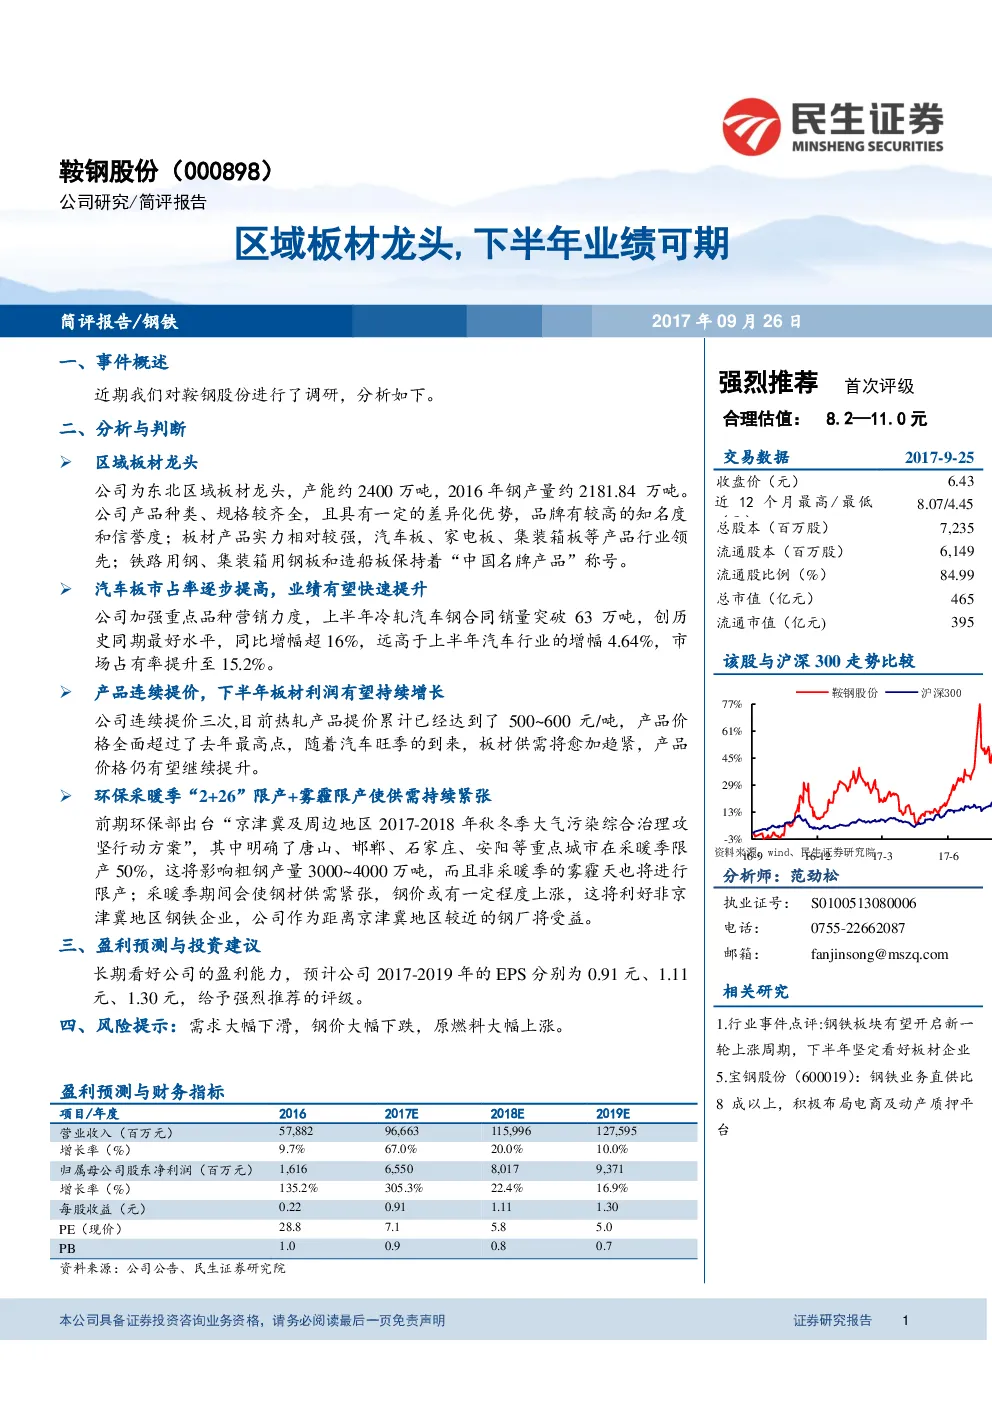Screen dimensions: 992x1403
Task: Click the floating shares value 6,149
Action: 957,551
